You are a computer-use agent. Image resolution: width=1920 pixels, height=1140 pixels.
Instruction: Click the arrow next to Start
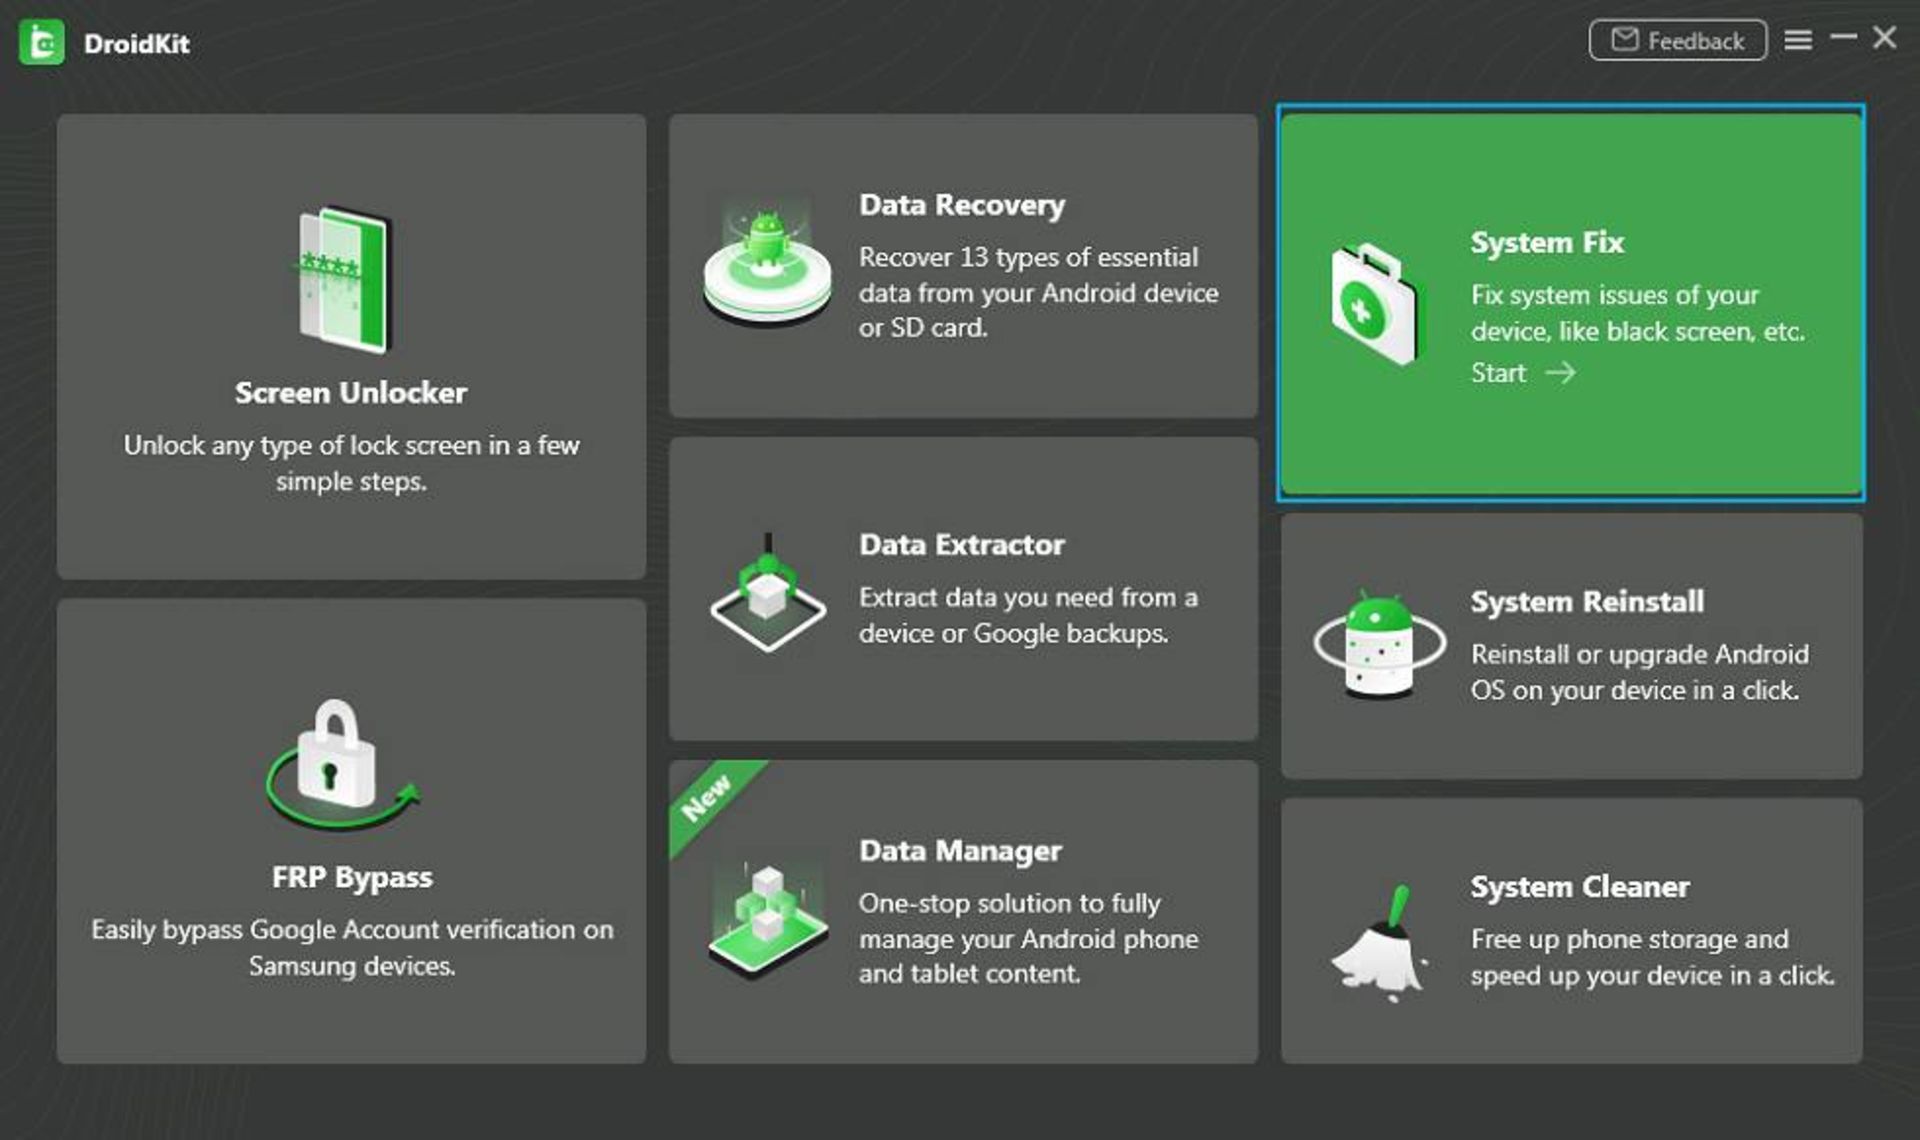tap(1560, 373)
